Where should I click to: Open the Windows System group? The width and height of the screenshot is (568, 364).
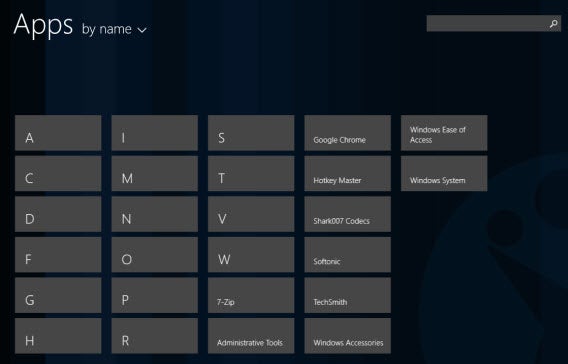[x=444, y=173]
